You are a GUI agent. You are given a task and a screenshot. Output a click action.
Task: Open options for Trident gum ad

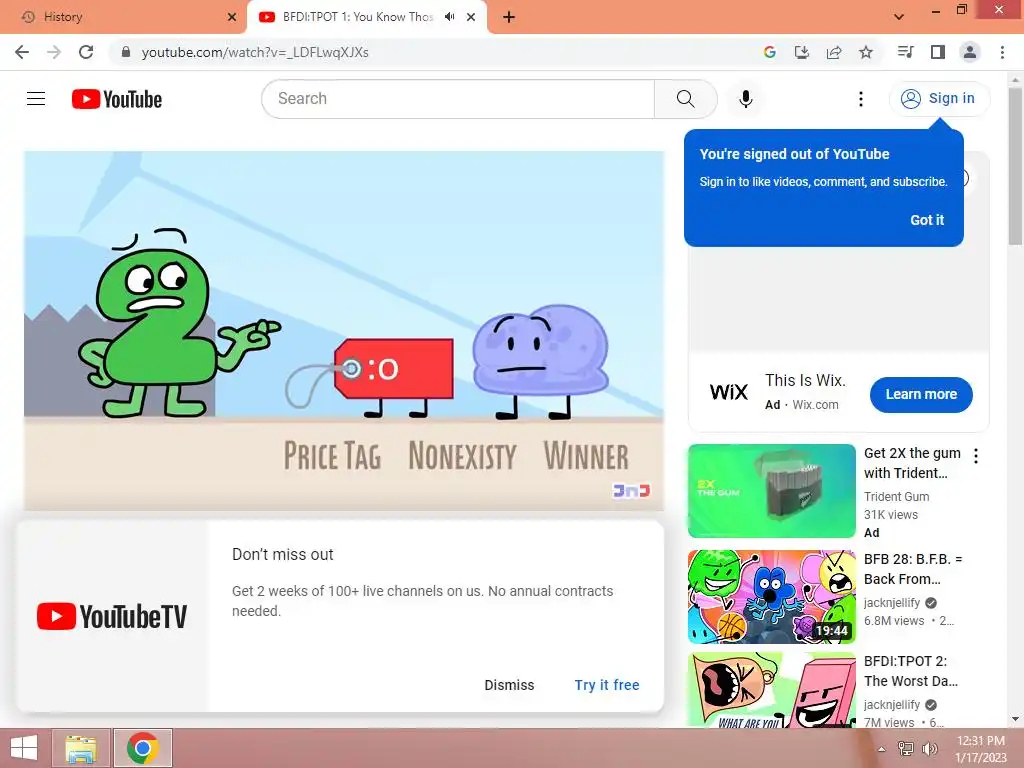pyautogui.click(x=976, y=456)
